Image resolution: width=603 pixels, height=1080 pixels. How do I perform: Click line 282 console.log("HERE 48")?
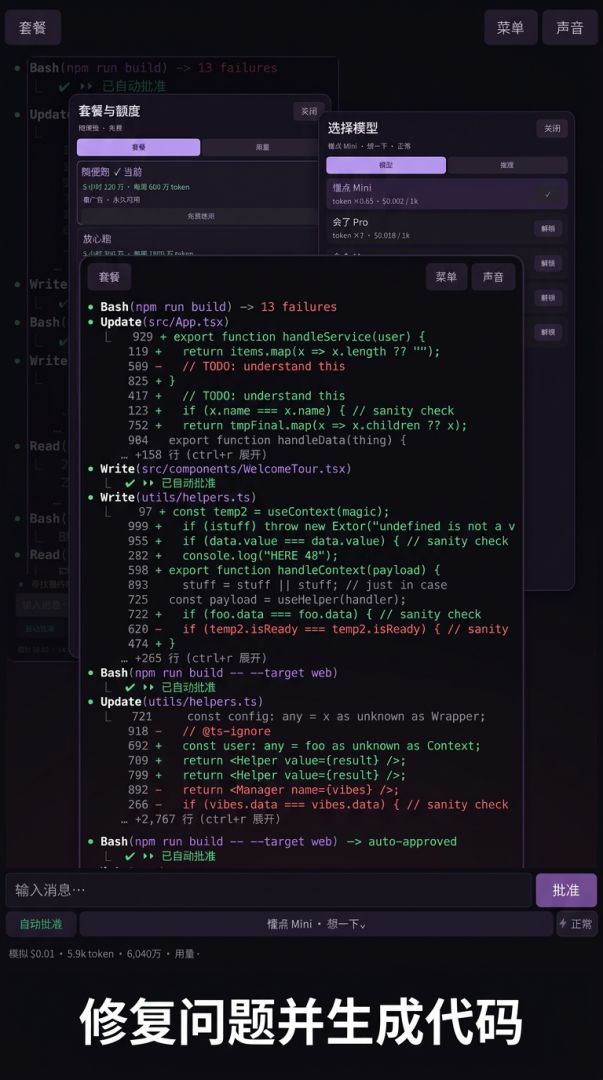(233, 556)
